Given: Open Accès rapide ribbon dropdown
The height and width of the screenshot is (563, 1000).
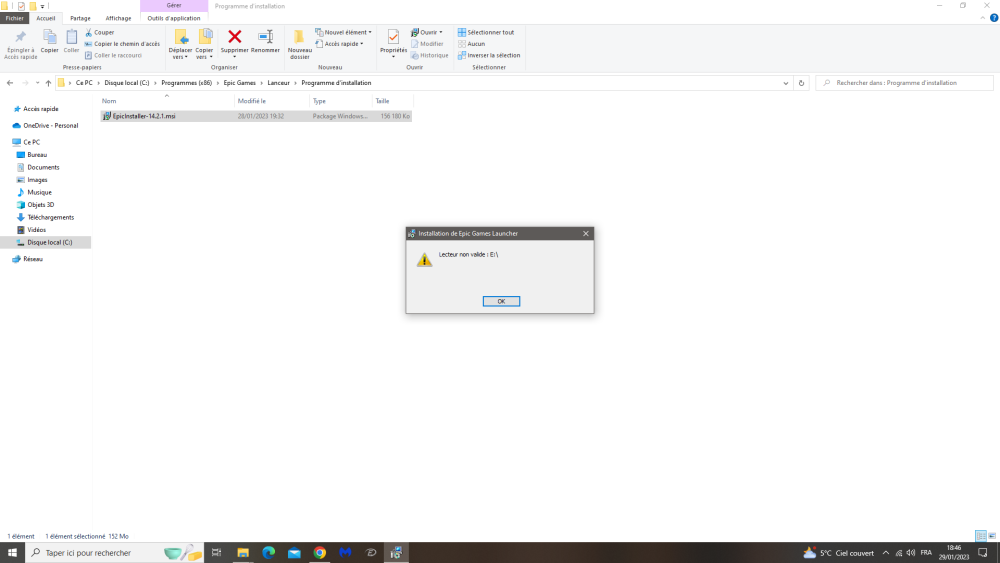Looking at the screenshot, I should pos(339,44).
